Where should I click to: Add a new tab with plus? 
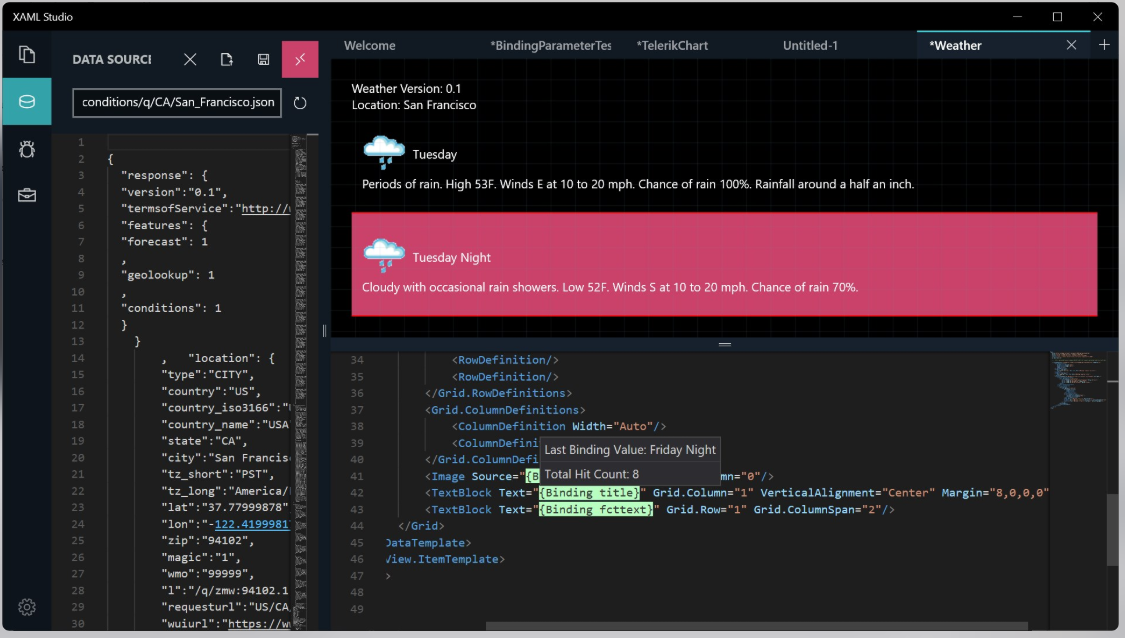point(1104,45)
